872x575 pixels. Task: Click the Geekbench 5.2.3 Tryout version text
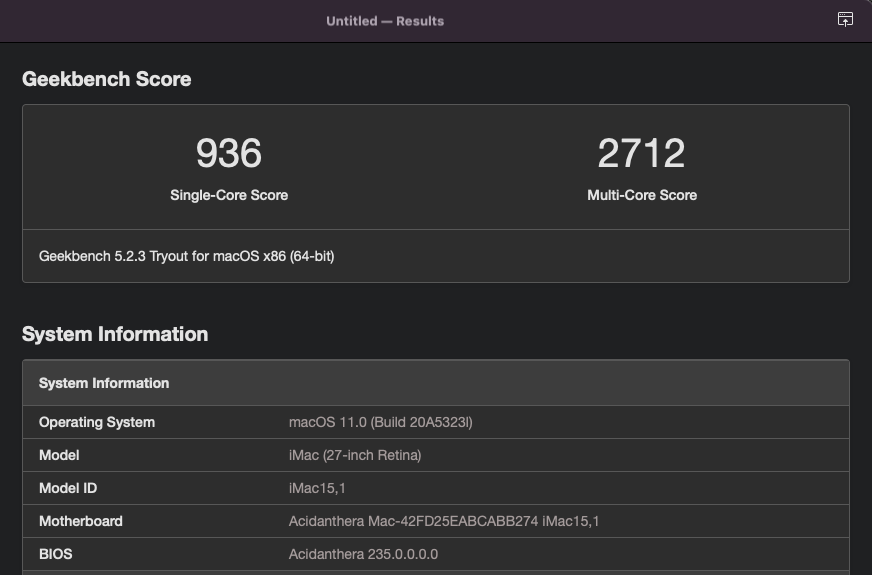(x=186, y=256)
